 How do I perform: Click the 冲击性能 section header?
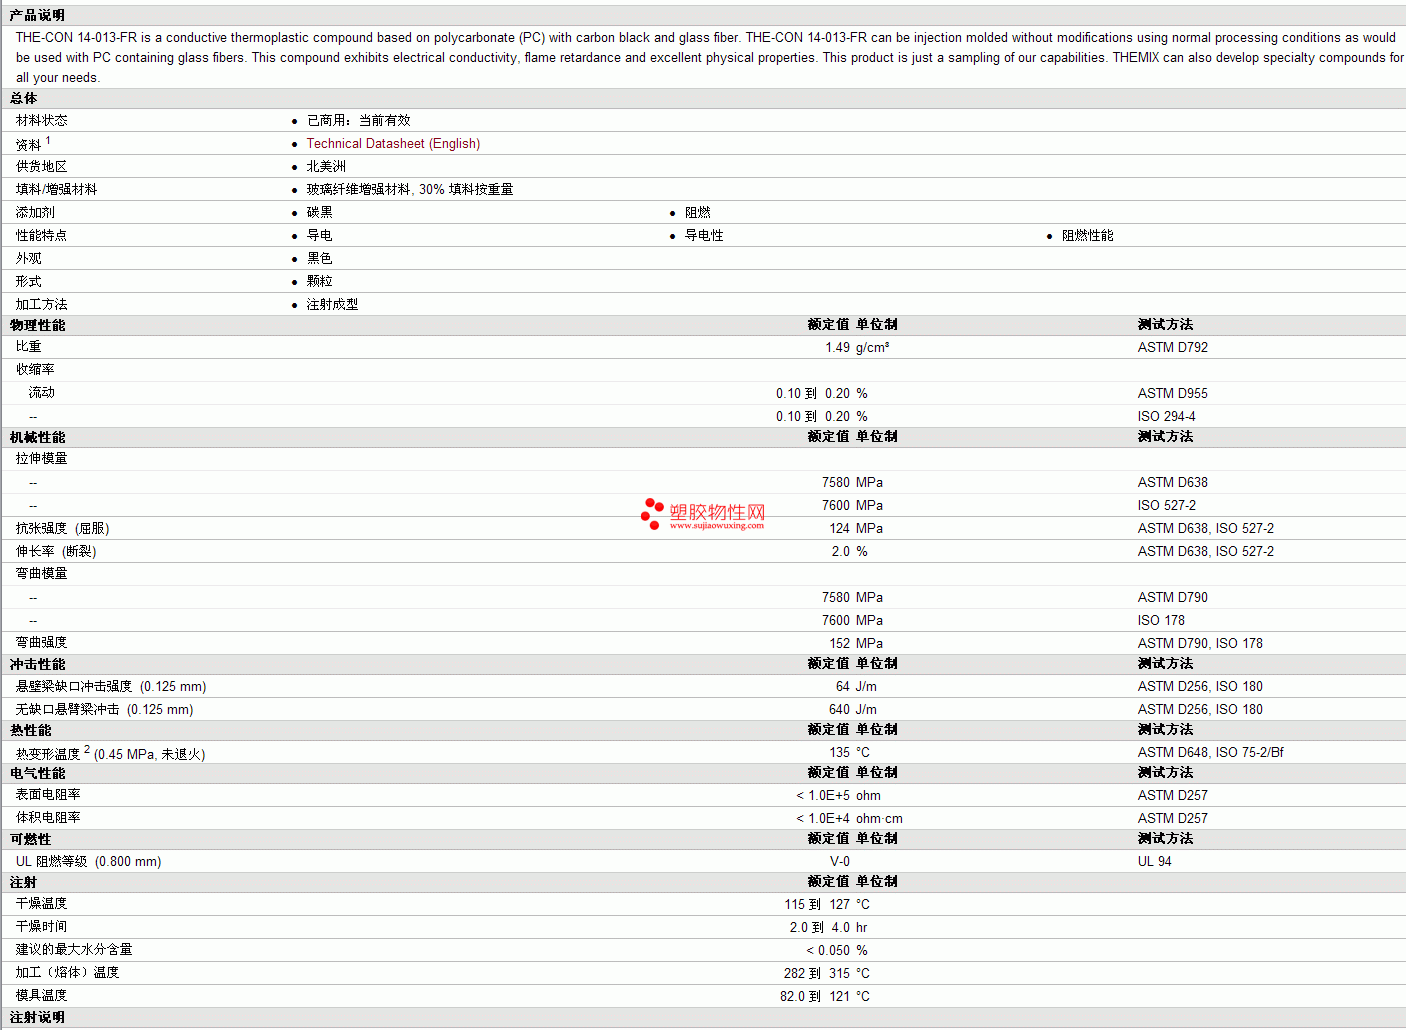38,664
